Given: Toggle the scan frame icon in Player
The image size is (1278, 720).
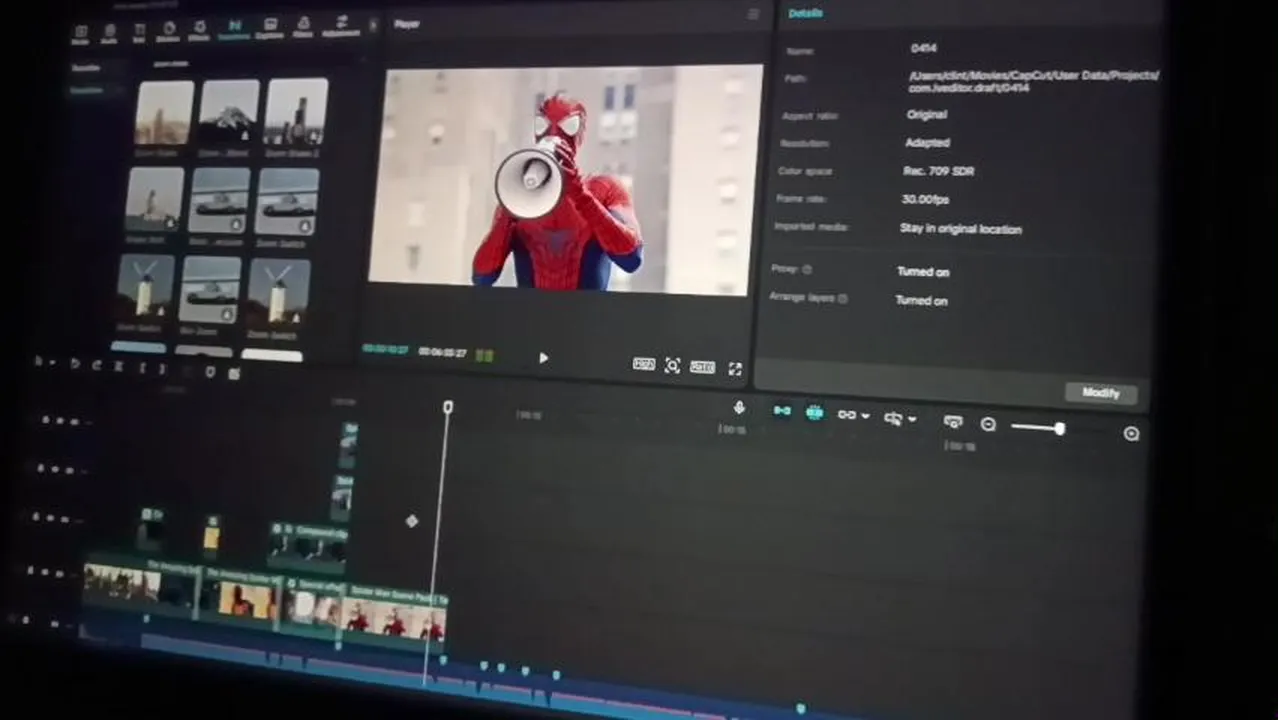Looking at the screenshot, I should pos(673,366).
